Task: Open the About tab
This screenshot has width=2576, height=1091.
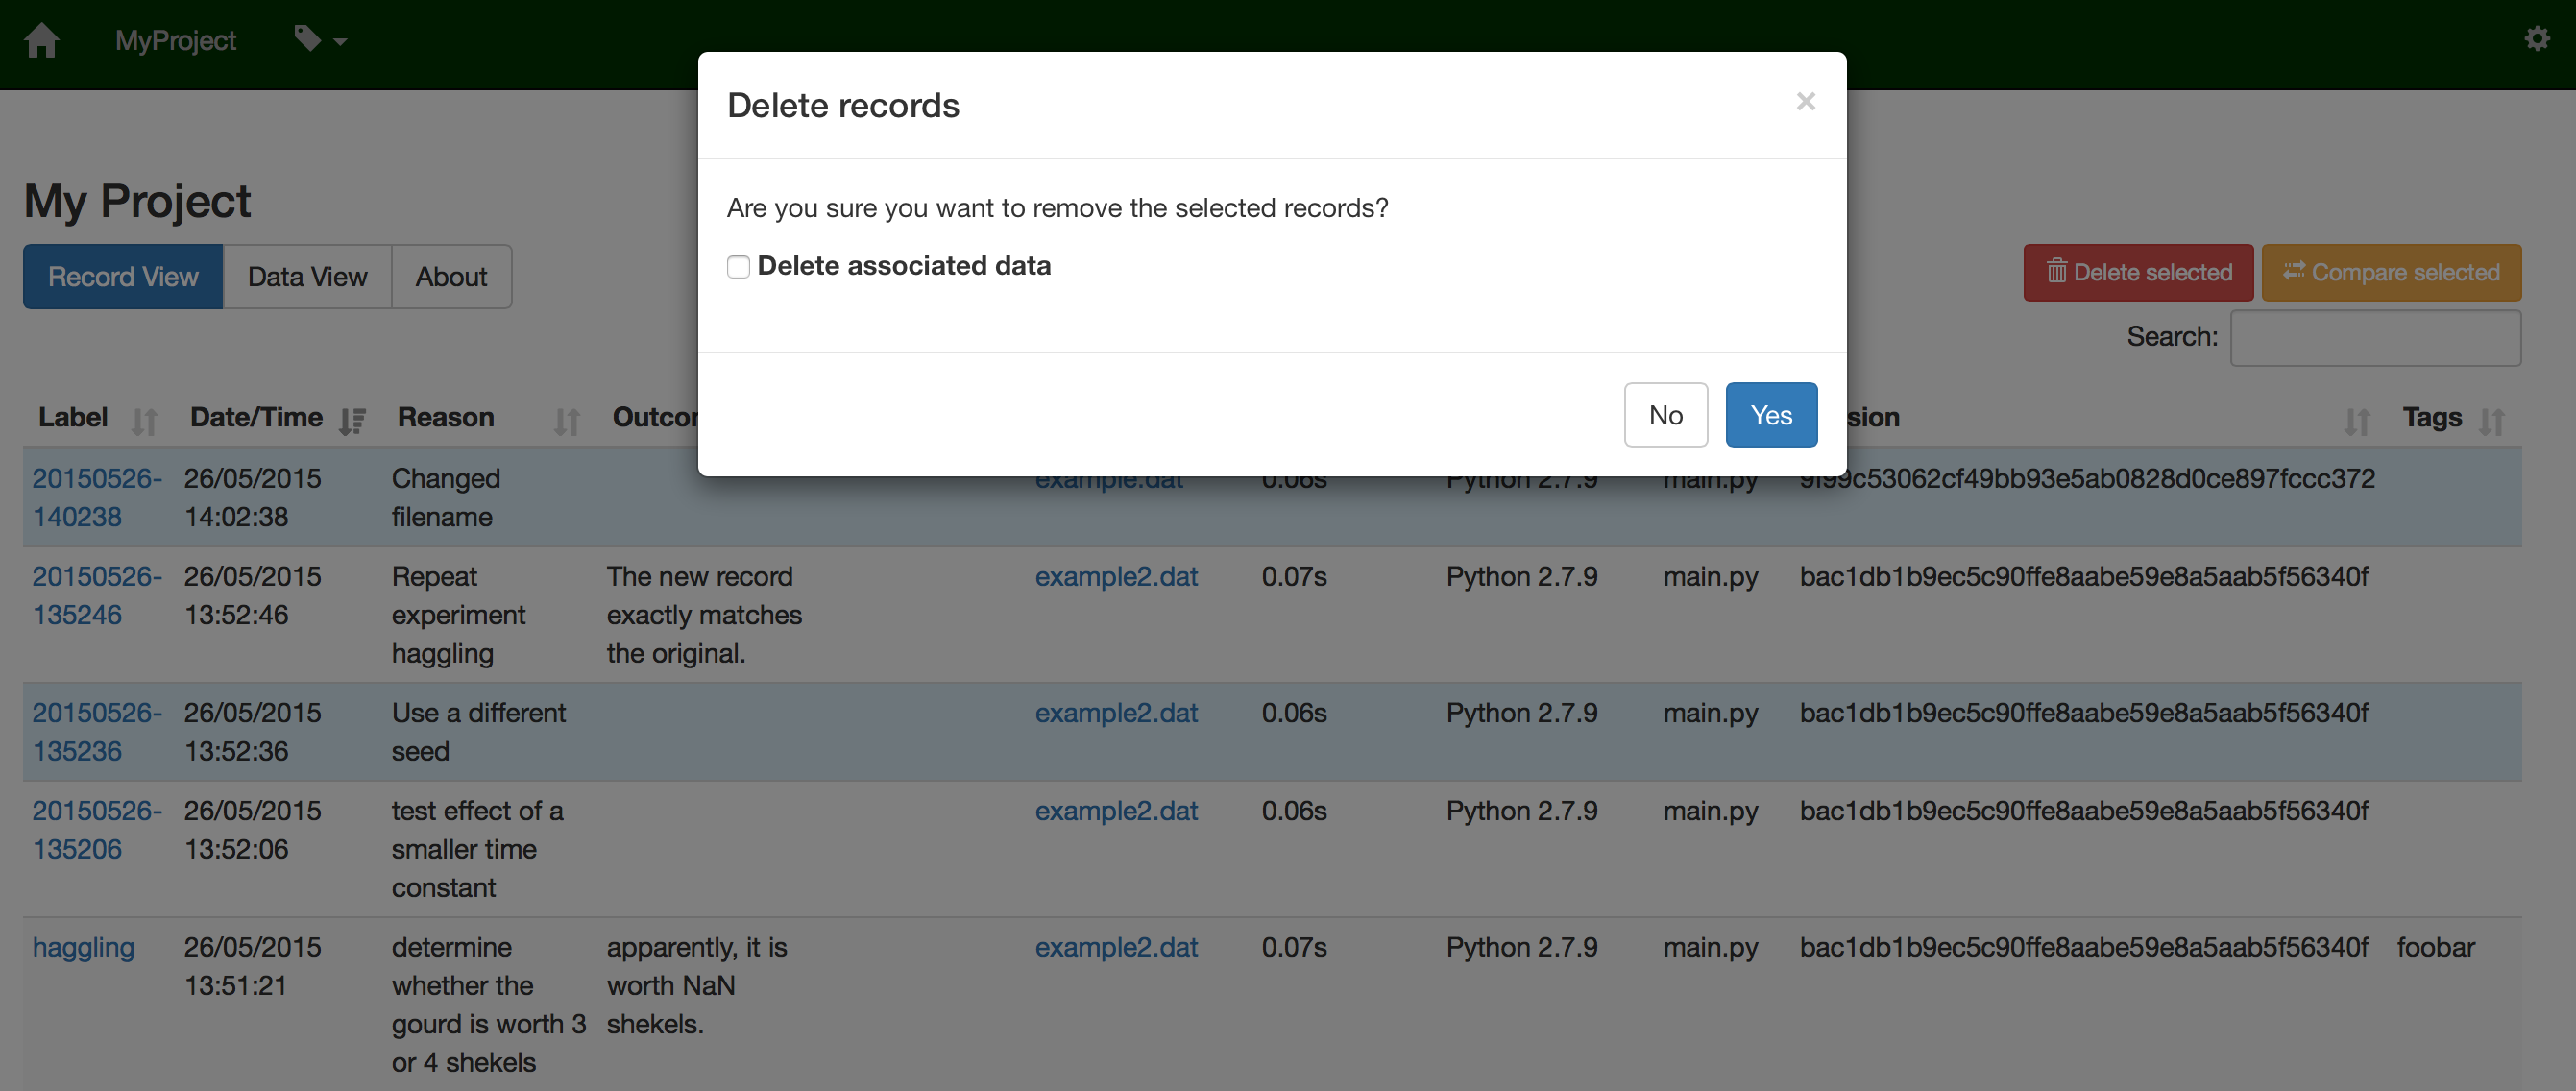Action: pyautogui.click(x=451, y=277)
